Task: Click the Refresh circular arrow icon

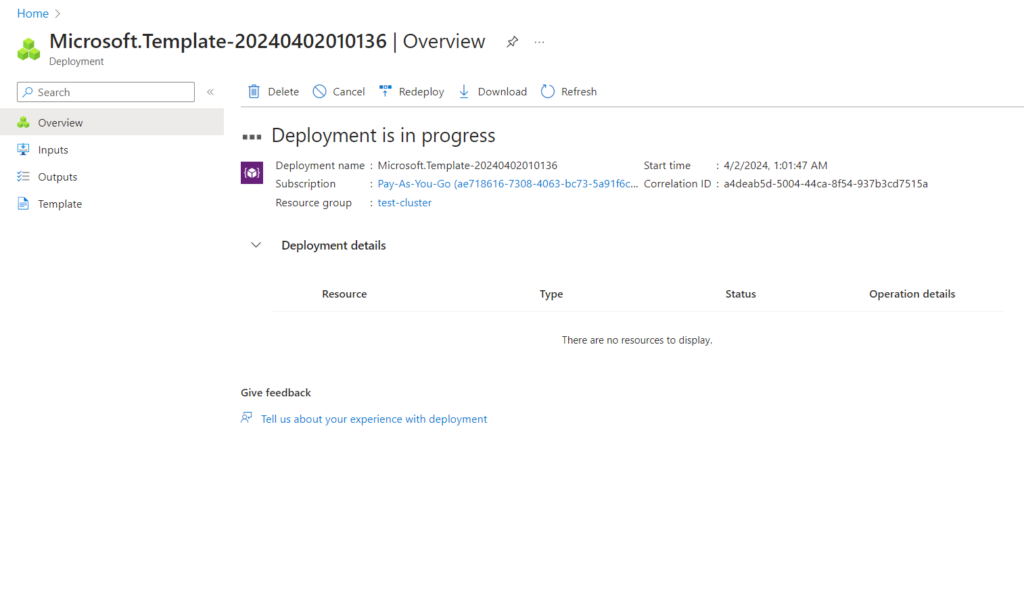Action: point(547,91)
